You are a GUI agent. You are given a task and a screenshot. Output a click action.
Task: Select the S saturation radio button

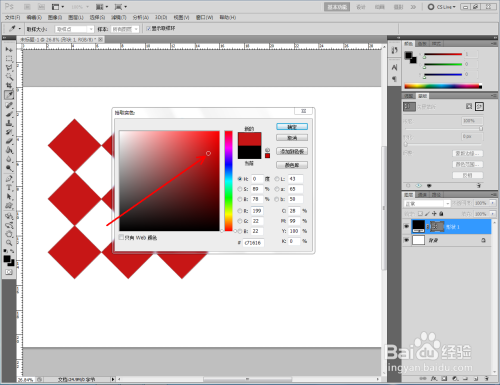click(240, 189)
